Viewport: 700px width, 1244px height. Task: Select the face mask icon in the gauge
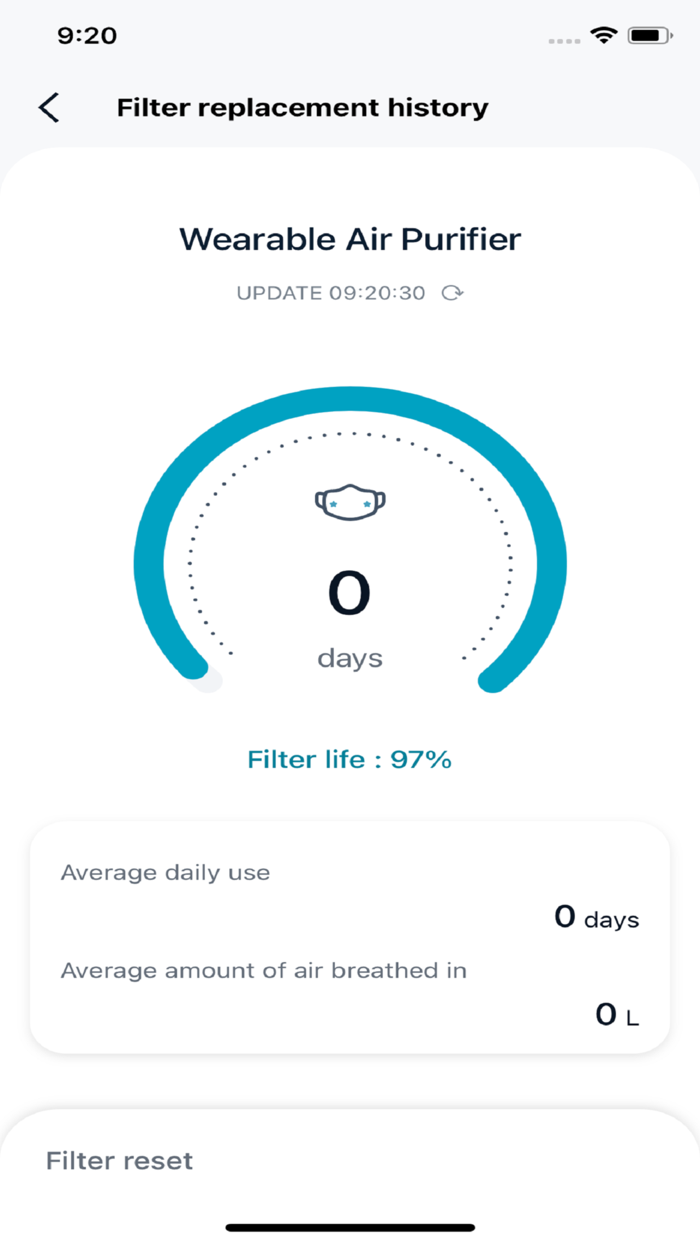point(350,500)
